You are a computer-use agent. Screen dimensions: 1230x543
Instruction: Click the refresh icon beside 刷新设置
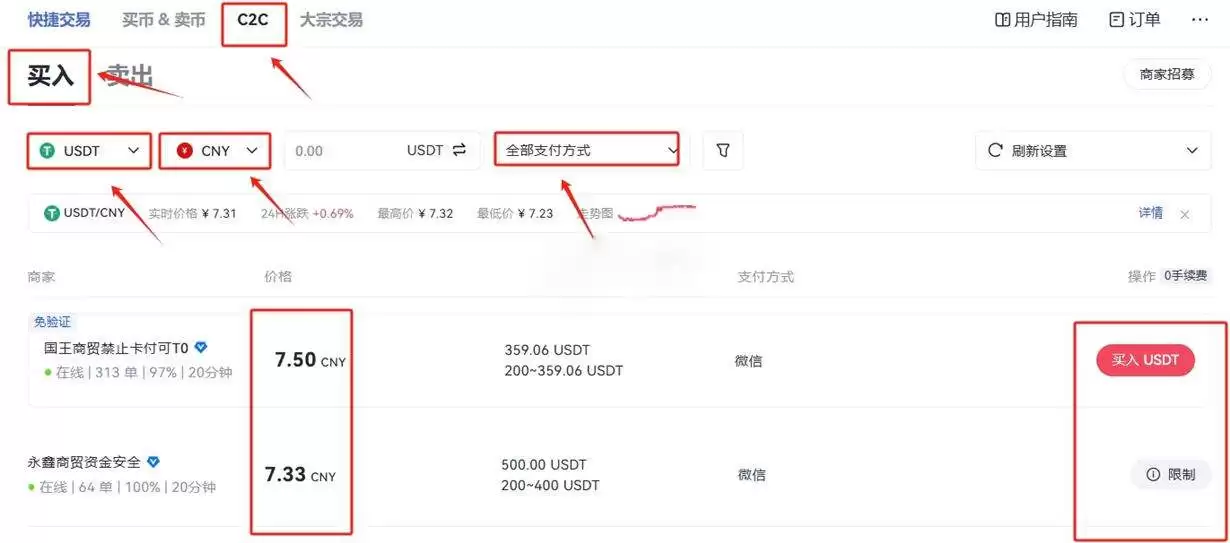(995, 150)
